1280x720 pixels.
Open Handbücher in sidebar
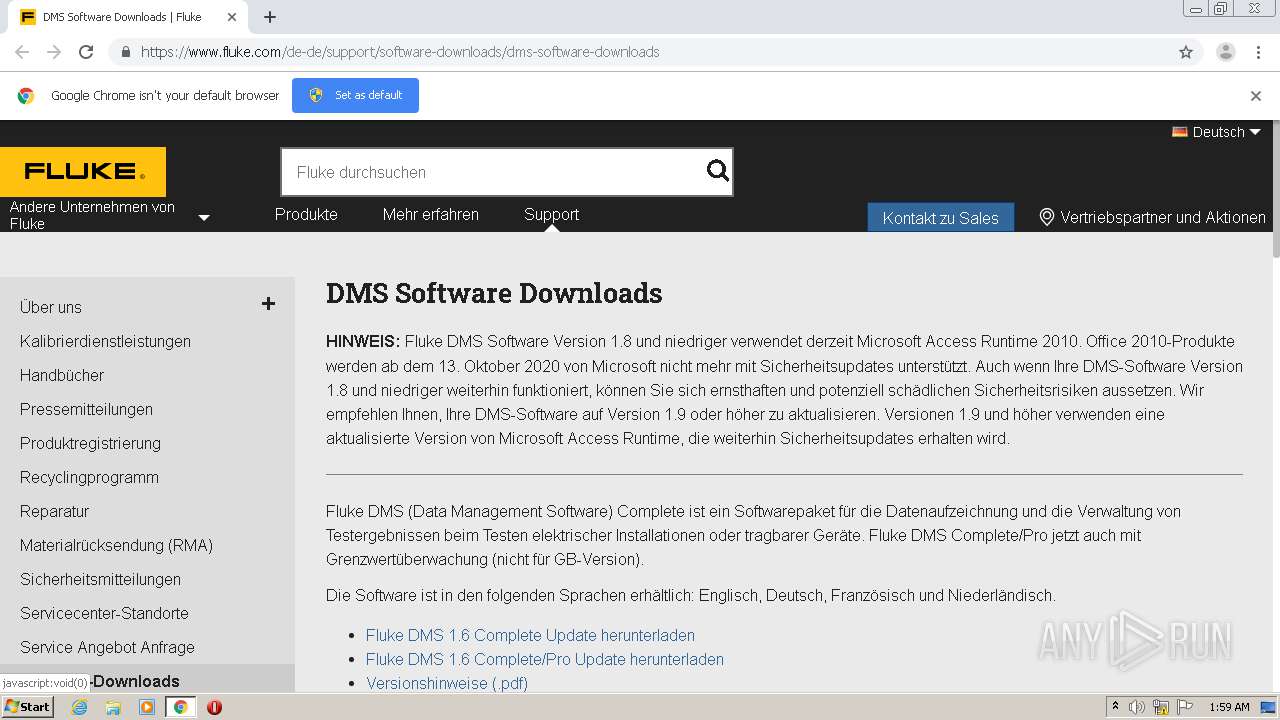coord(62,375)
